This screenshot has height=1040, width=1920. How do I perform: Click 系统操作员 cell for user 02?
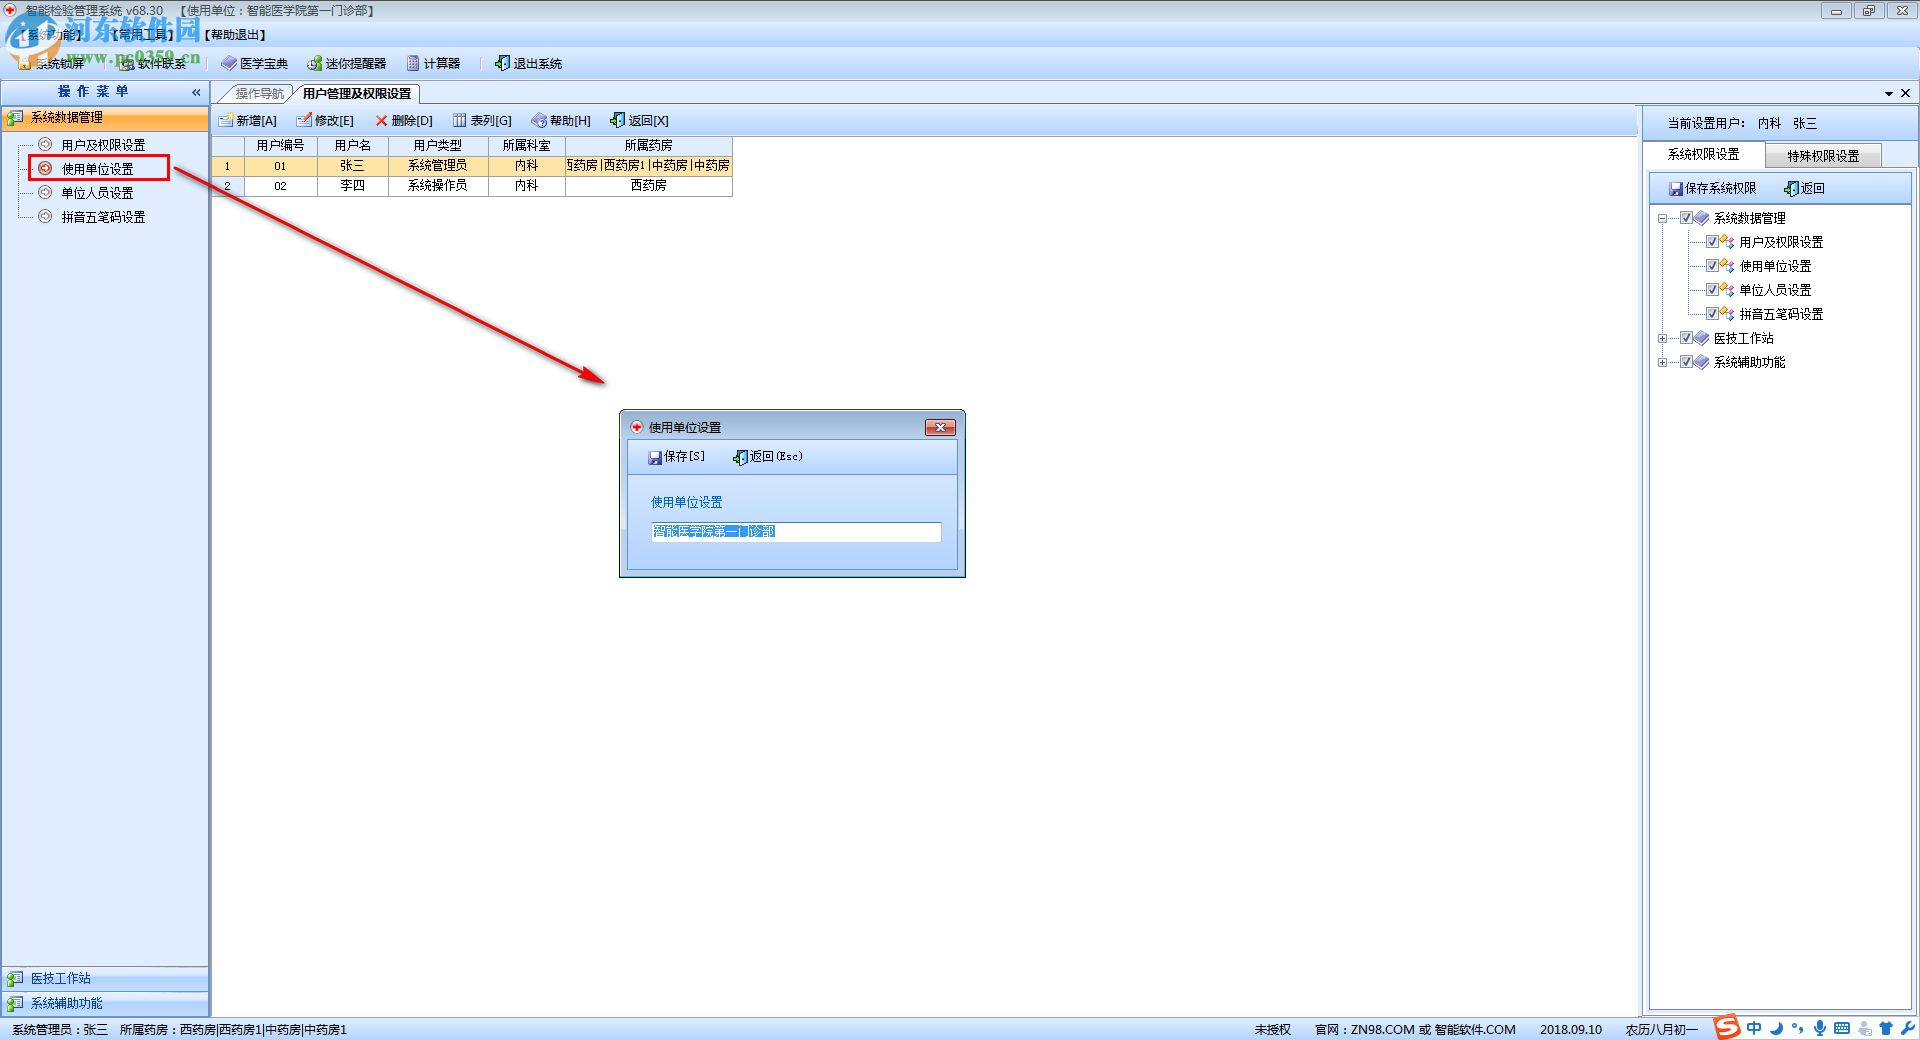tap(438, 186)
